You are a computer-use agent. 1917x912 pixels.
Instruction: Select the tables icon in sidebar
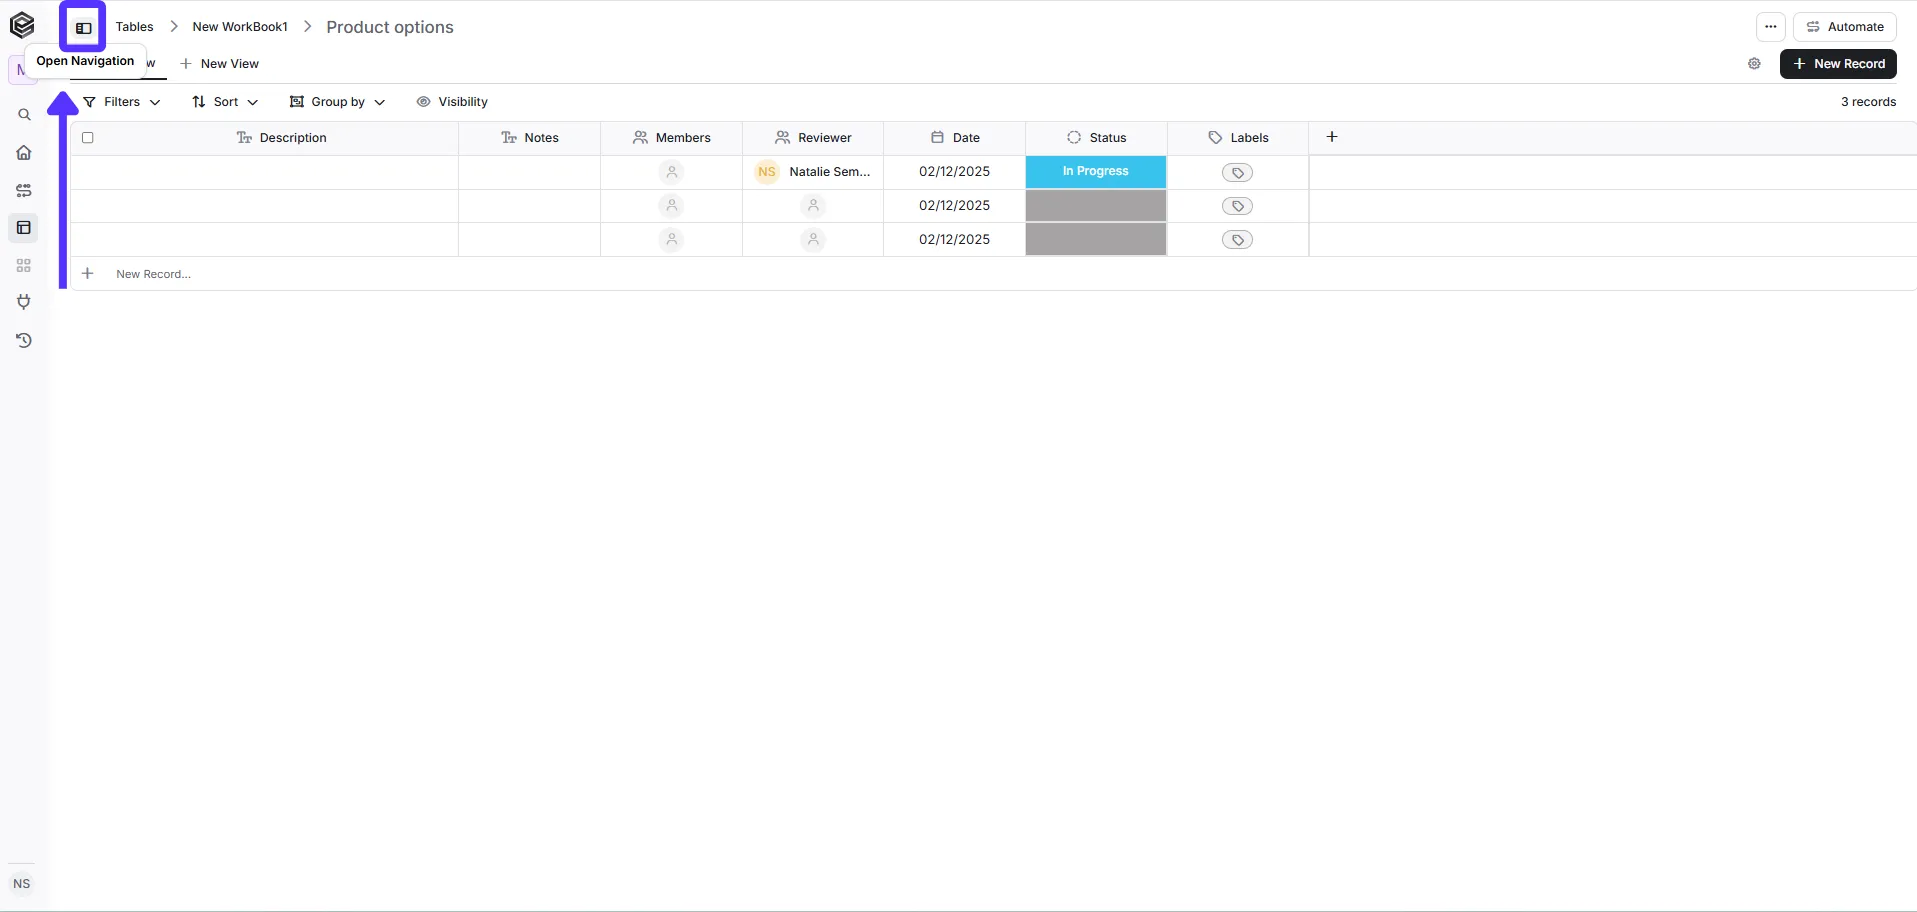point(24,228)
